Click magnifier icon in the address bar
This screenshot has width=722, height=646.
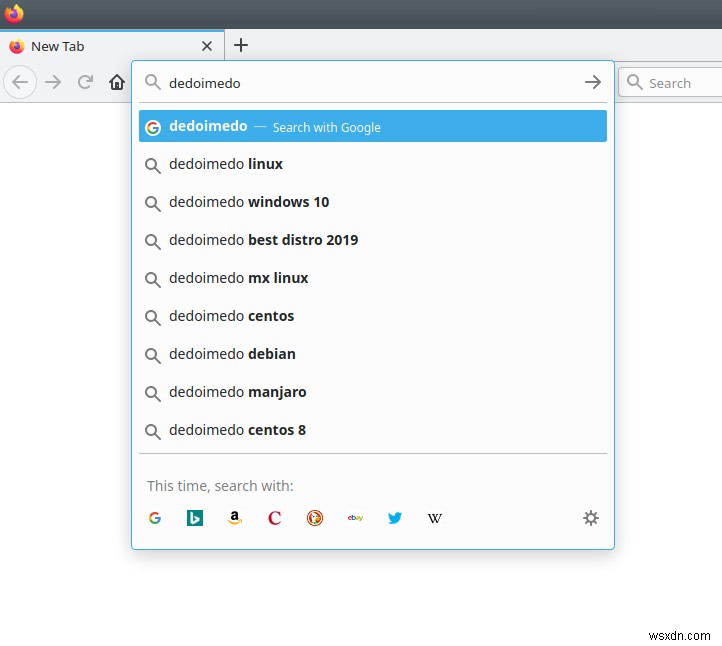click(152, 82)
